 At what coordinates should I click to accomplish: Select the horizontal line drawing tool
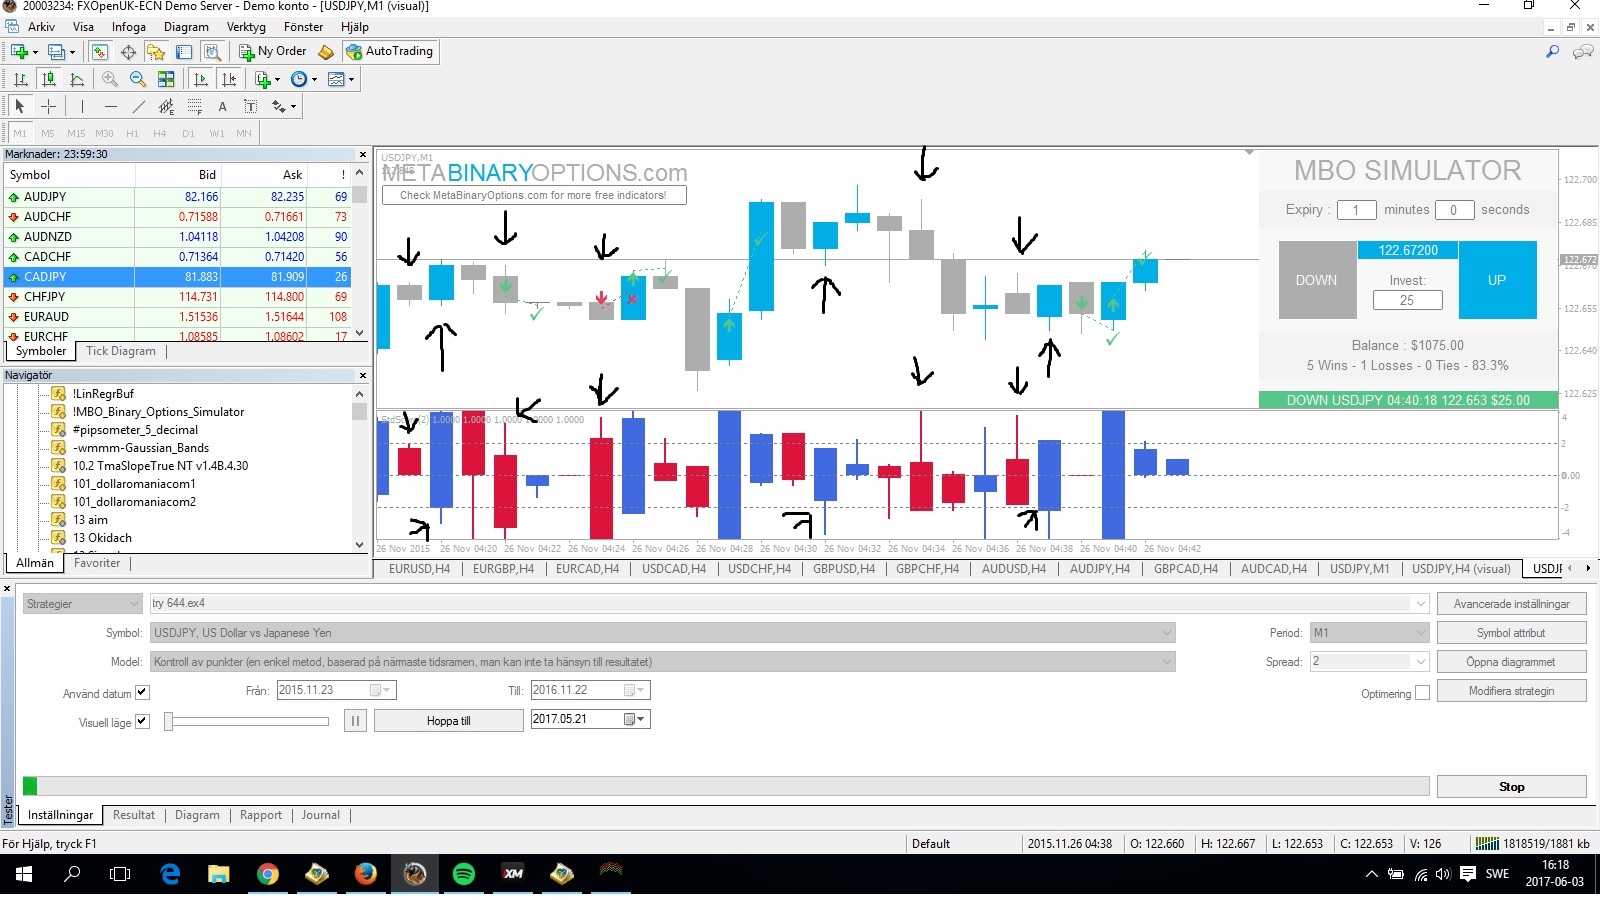[x=110, y=106]
